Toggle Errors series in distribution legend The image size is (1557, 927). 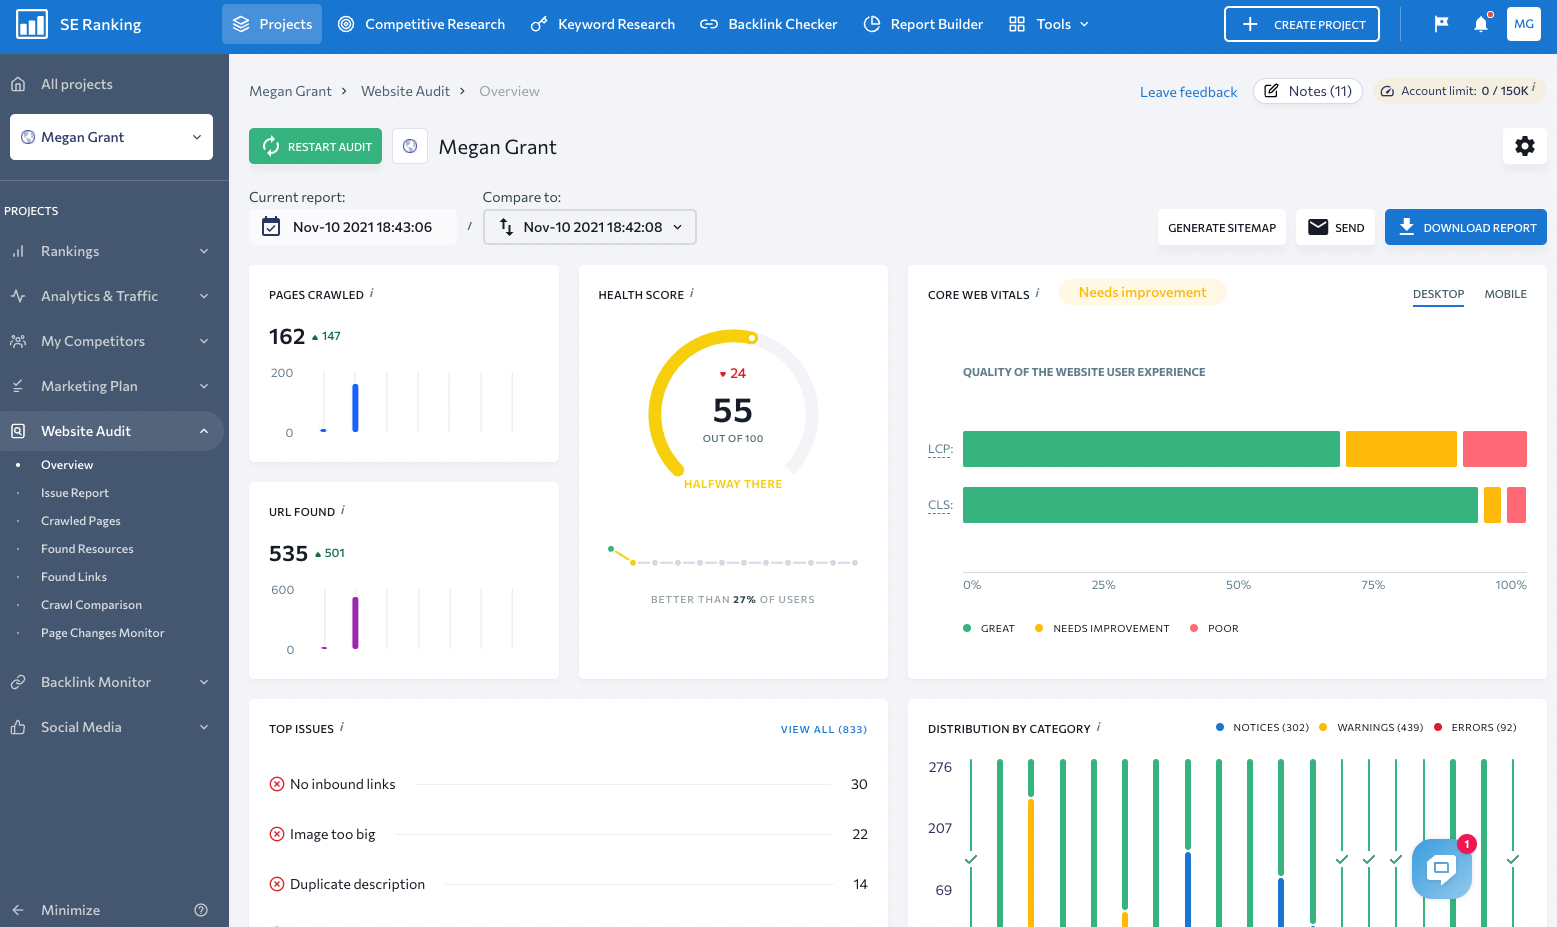coord(1475,727)
